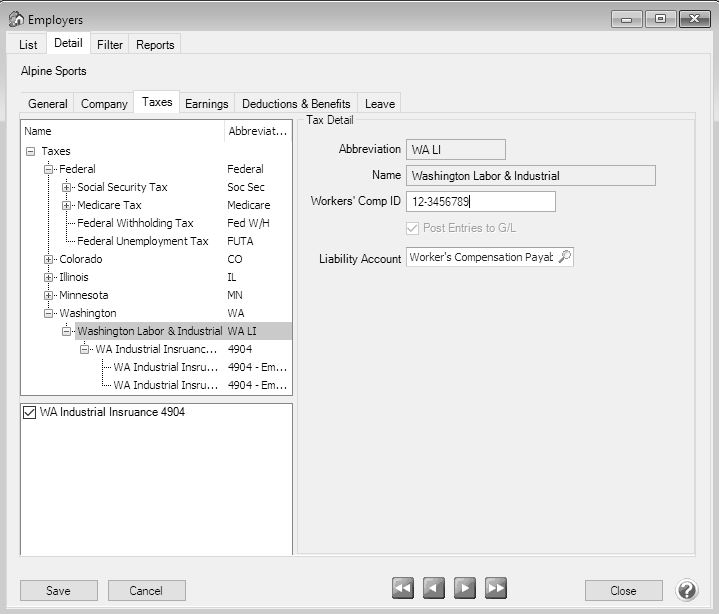Go to first record navigation arrow
Image resolution: width=719 pixels, height=614 pixels.
(x=403, y=589)
